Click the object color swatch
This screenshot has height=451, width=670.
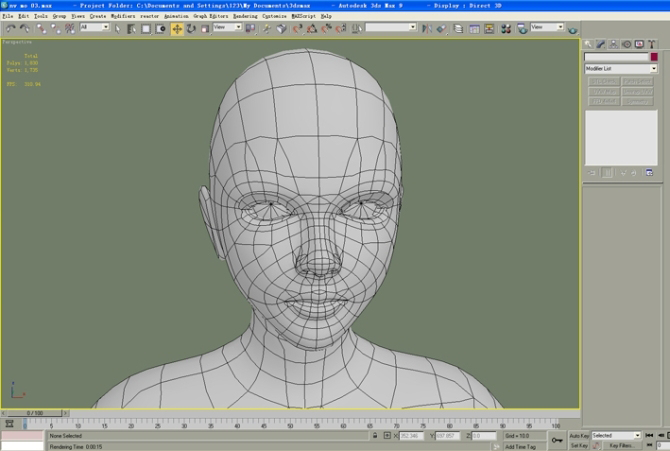pyautogui.click(x=654, y=57)
